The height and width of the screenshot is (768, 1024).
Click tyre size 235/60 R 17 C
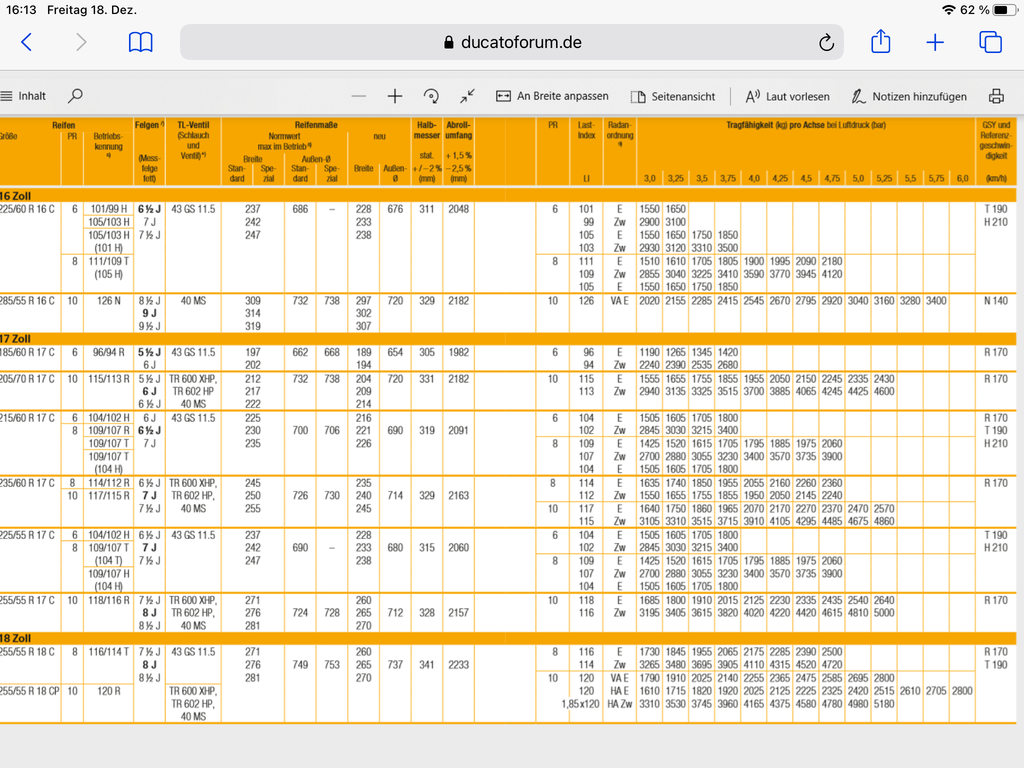tap(27, 483)
